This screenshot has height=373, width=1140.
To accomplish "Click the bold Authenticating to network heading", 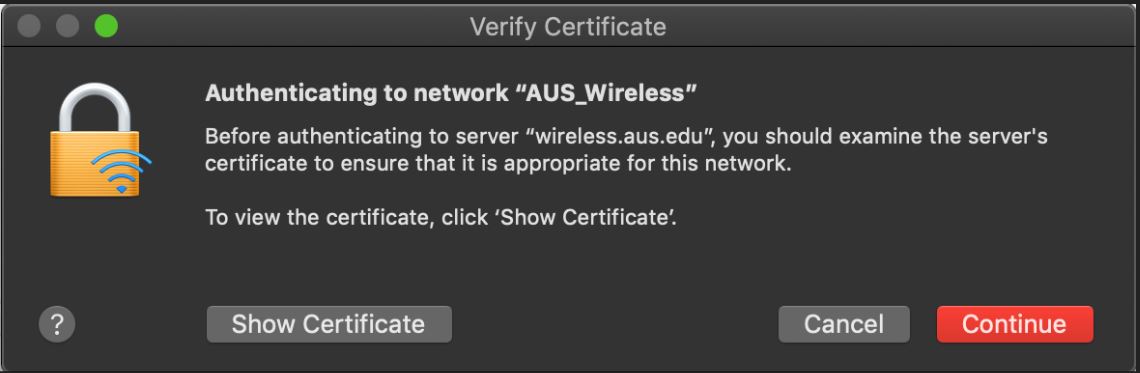I will tap(451, 92).
